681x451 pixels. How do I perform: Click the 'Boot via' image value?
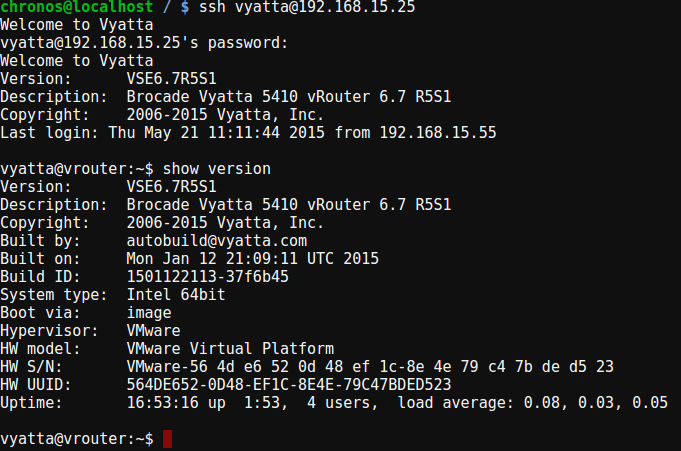pyautogui.click(x=150, y=313)
